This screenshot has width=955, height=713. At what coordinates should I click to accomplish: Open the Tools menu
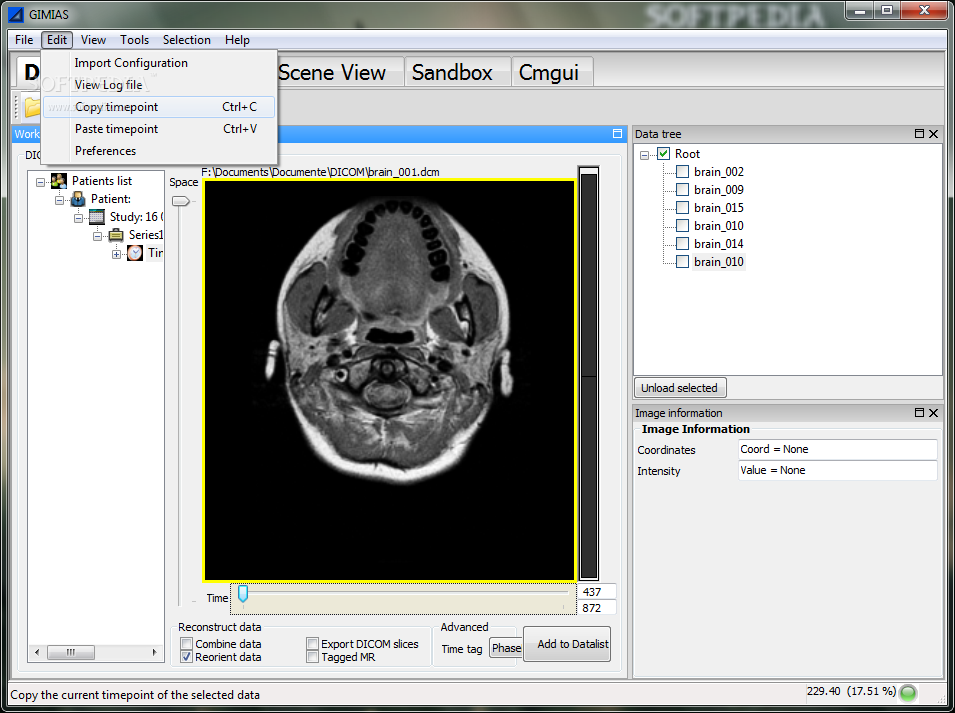tap(134, 40)
